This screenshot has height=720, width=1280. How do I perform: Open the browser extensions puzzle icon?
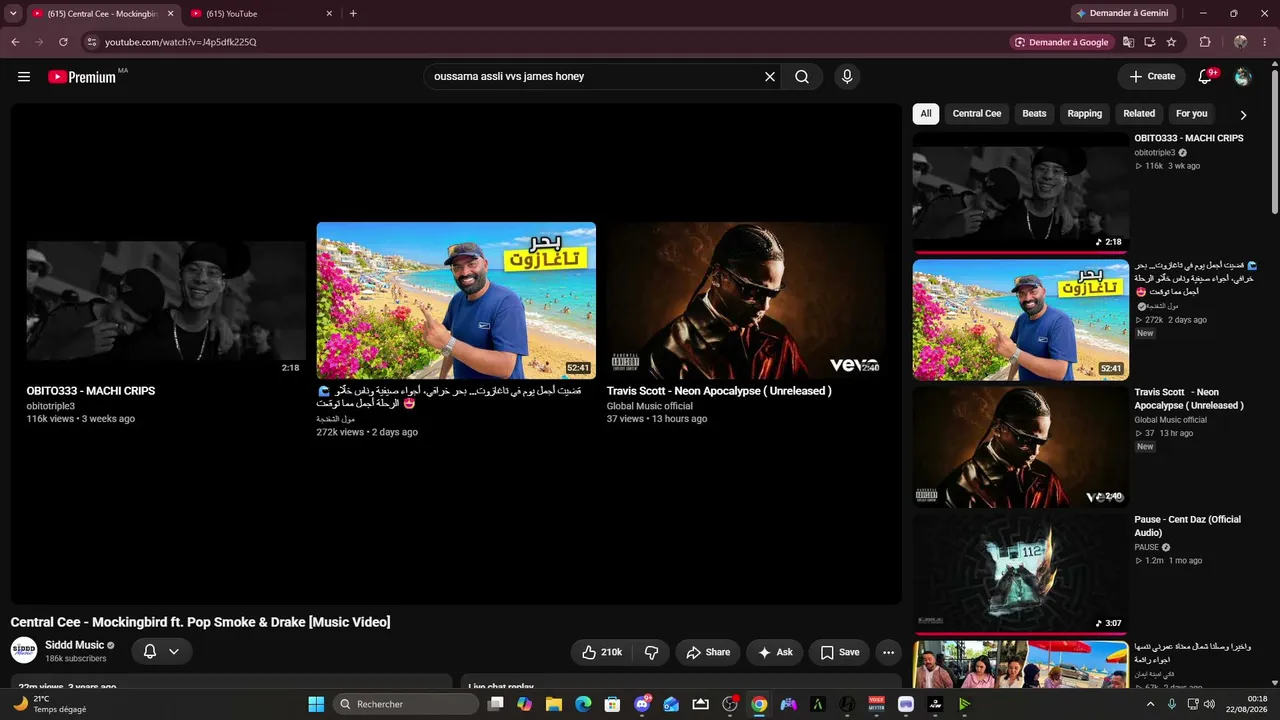(x=1205, y=42)
